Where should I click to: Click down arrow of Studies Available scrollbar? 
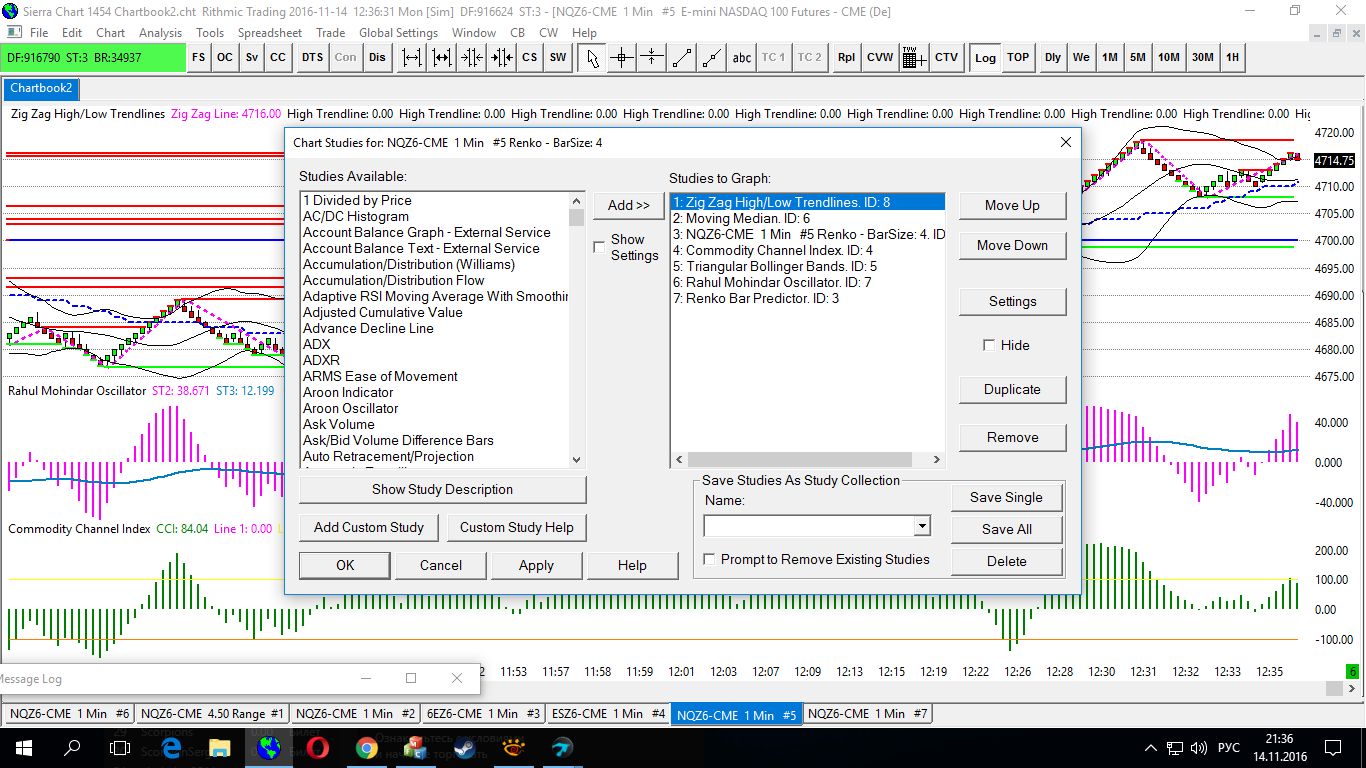tap(576, 459)
